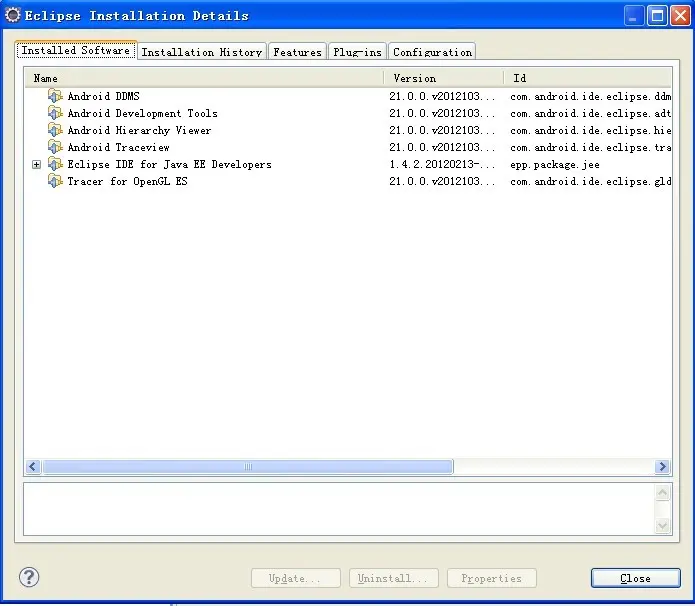The height and width of the screenshot is (606, 695).
Task: Select the Android Traceview row
Action: point(348,147)
